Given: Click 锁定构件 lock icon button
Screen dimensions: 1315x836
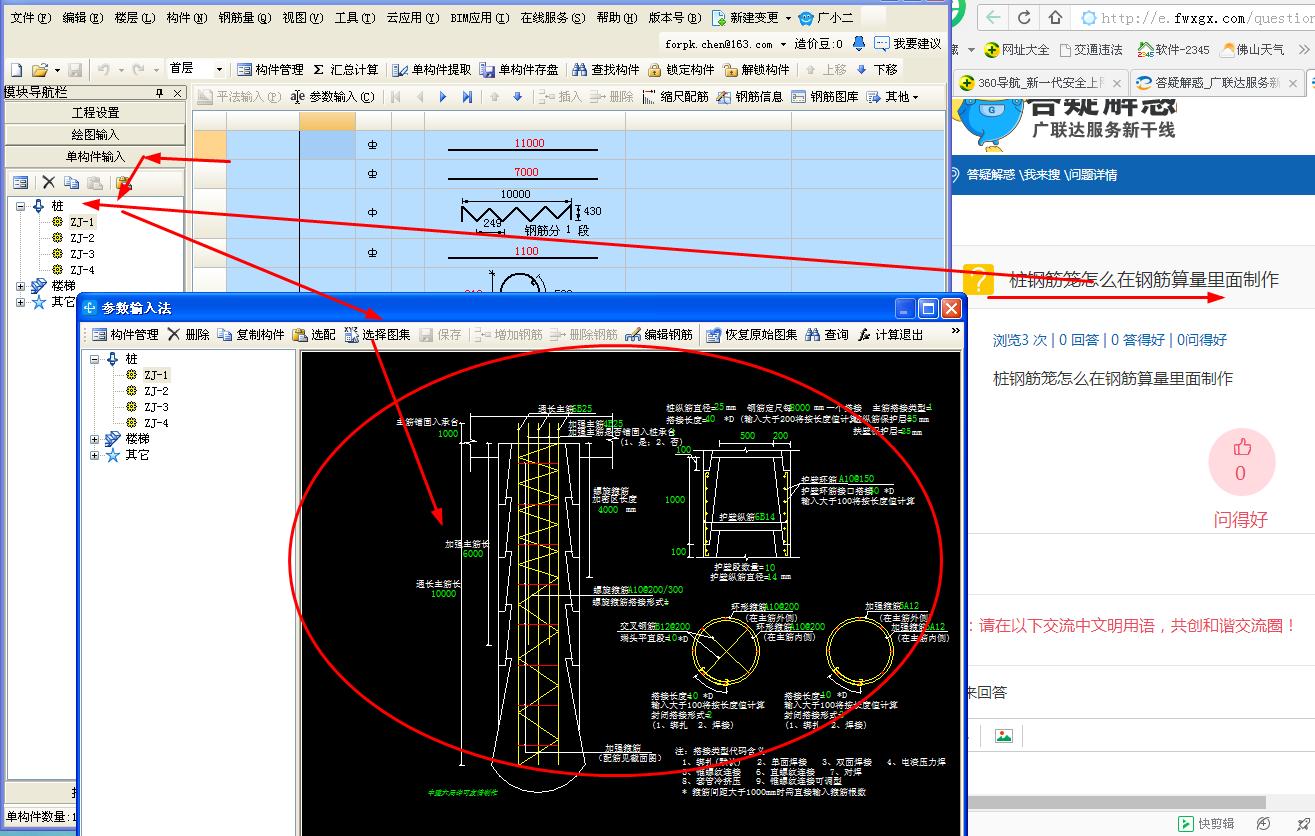Looking at the screenshot, I should pos(681,70).
